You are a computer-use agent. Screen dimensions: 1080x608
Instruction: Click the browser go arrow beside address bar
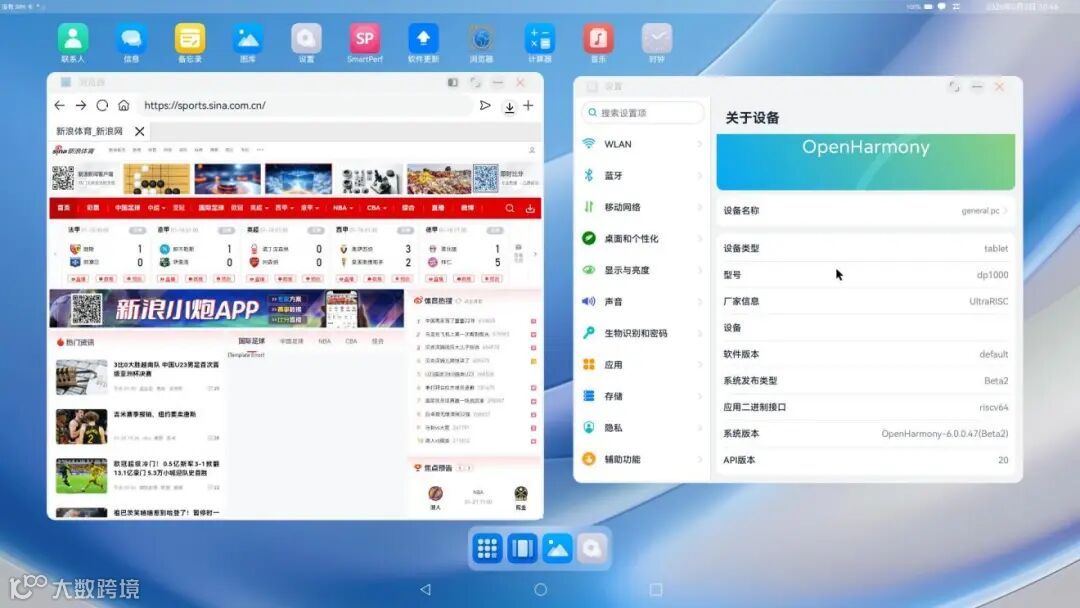click(486, 105)
